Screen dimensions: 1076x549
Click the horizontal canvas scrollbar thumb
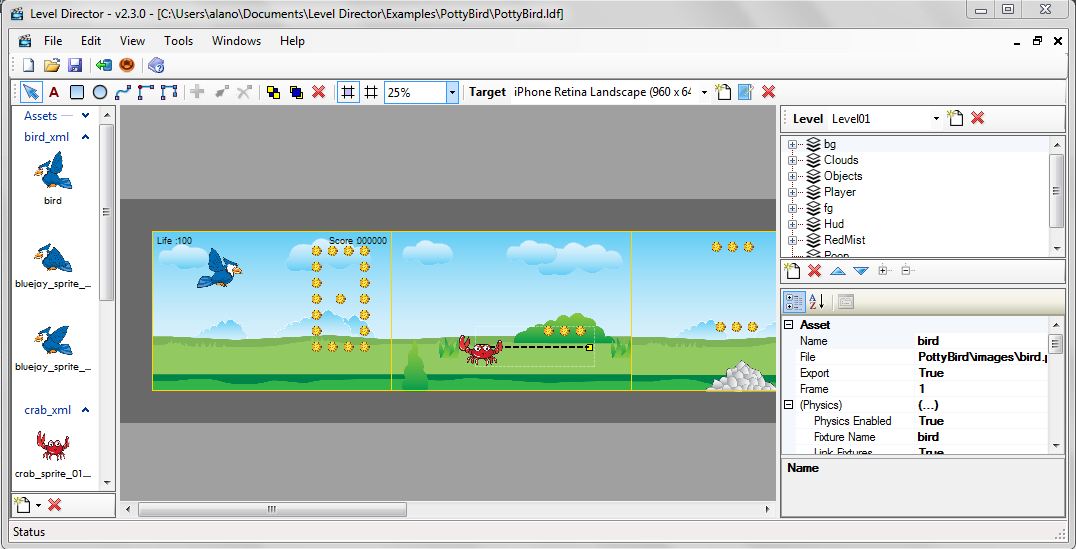click(x=272, y=509)
